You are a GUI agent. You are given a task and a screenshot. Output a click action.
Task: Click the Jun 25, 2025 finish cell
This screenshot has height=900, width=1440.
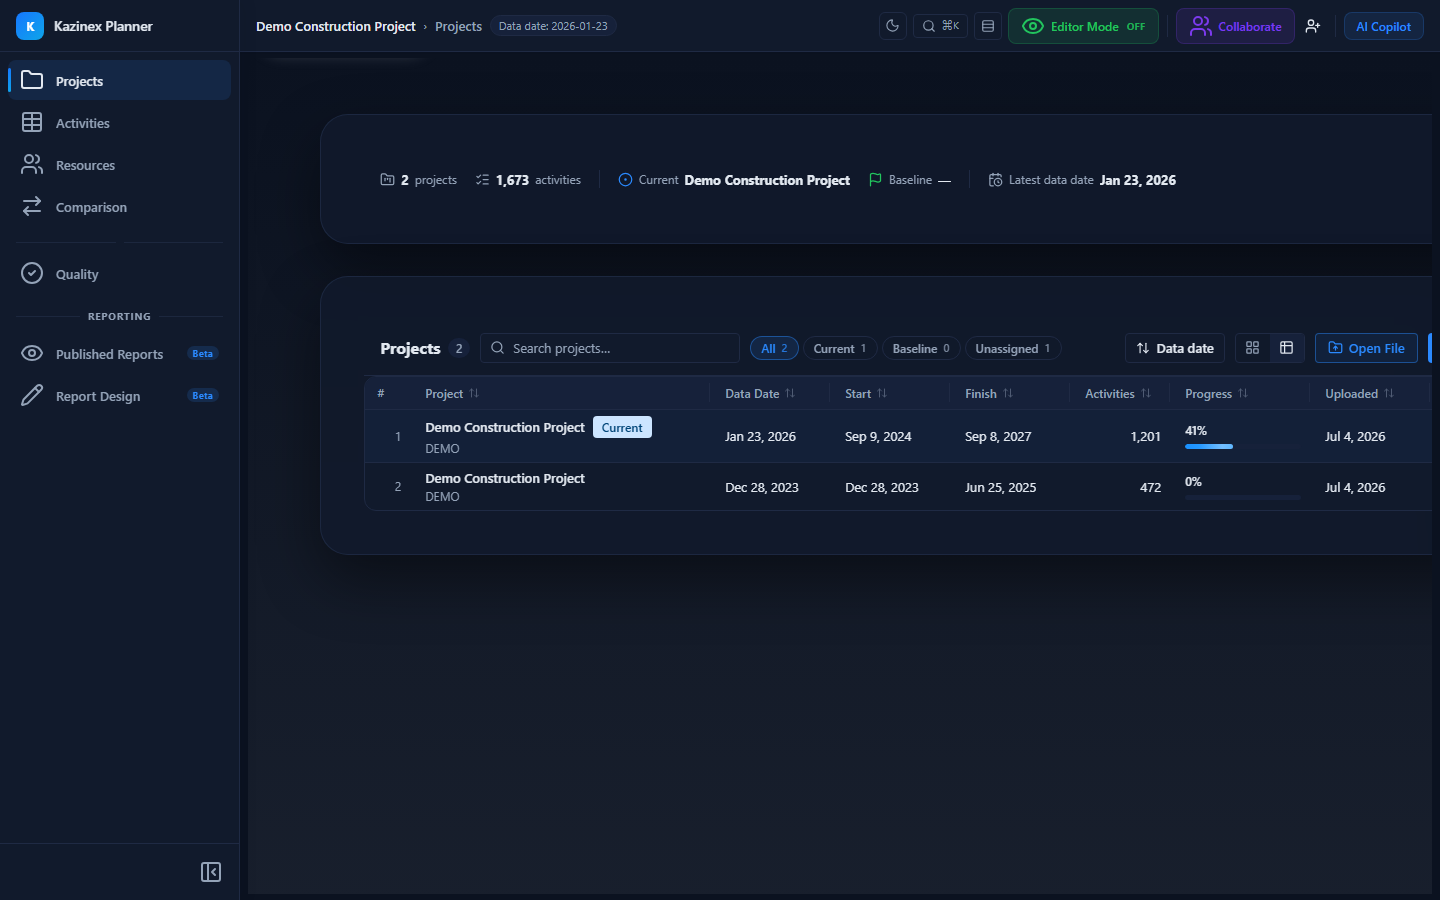pos(1000,487)
